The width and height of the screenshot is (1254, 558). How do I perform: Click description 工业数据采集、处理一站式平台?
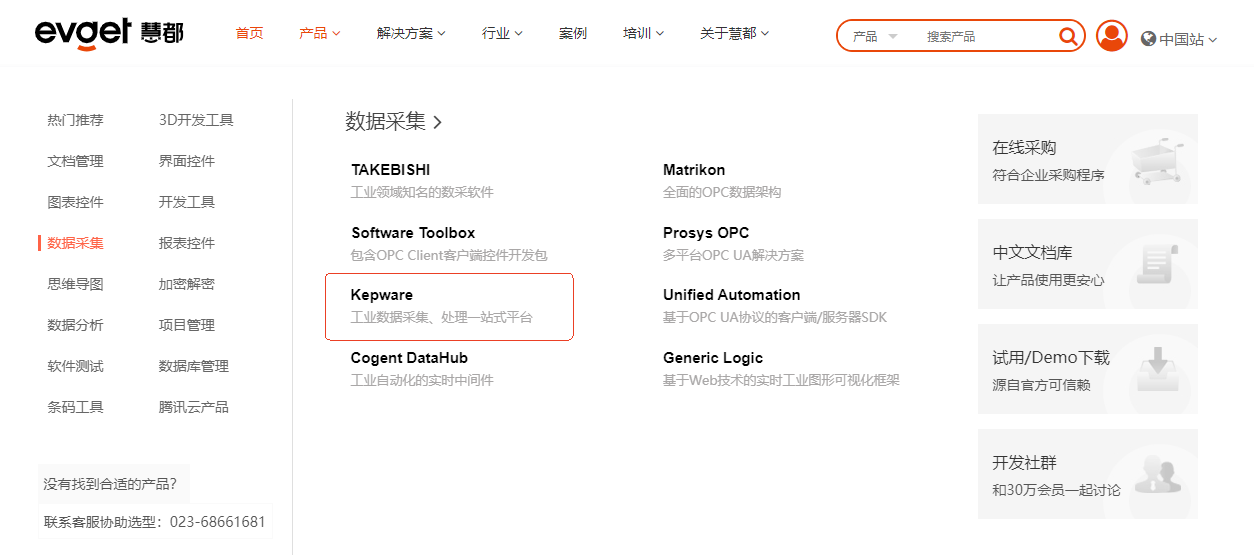(442, 317)
